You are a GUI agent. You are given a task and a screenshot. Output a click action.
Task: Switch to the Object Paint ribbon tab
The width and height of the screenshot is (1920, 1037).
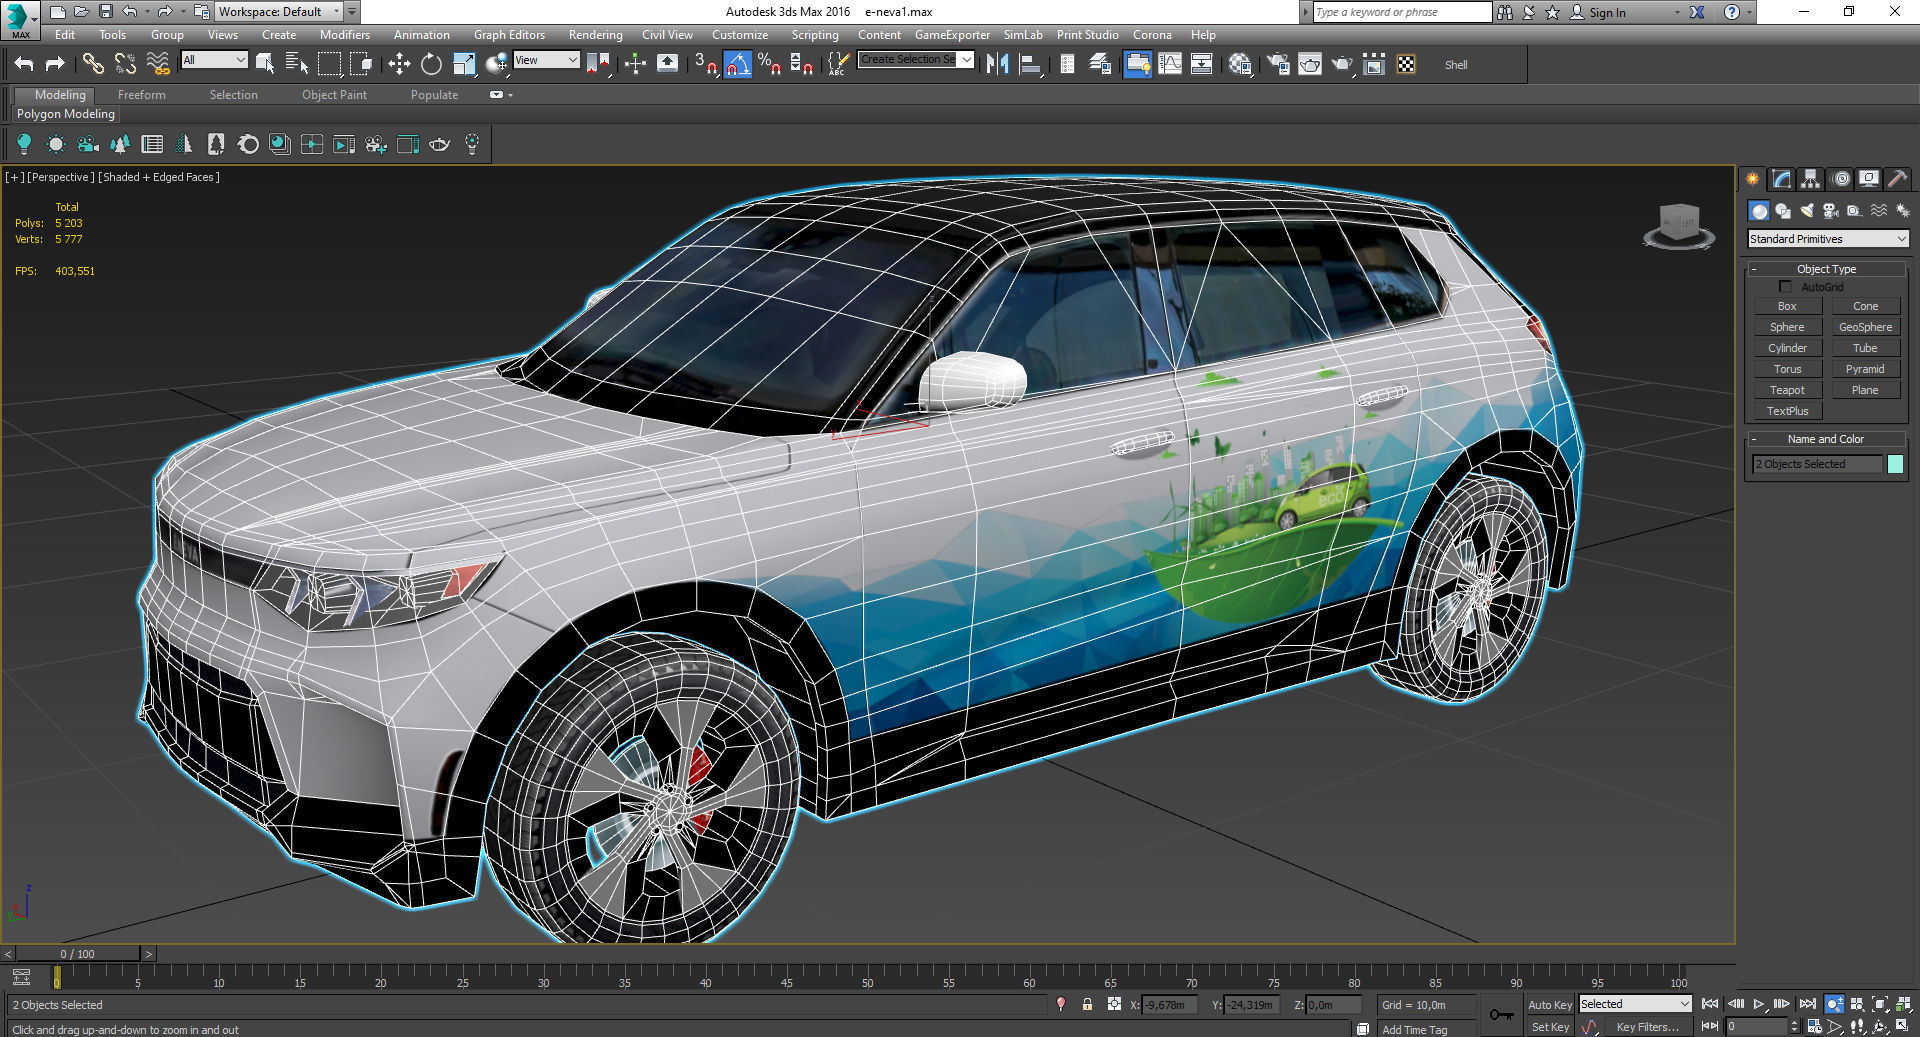(334, 95)
